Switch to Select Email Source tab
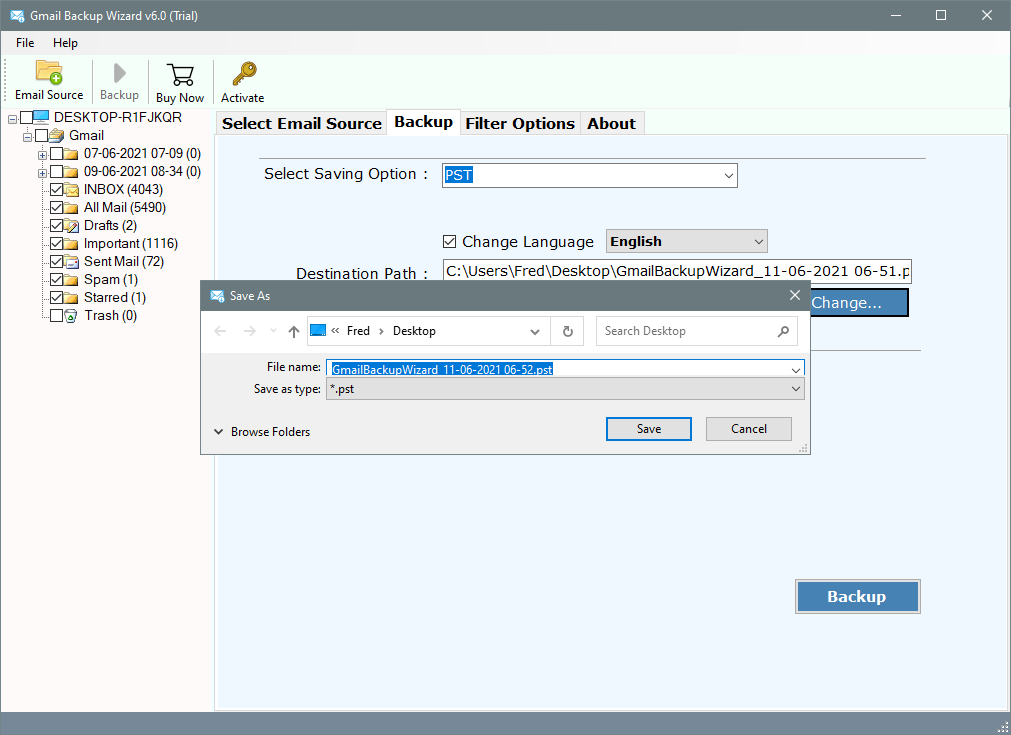 click(x=302, y=123)
